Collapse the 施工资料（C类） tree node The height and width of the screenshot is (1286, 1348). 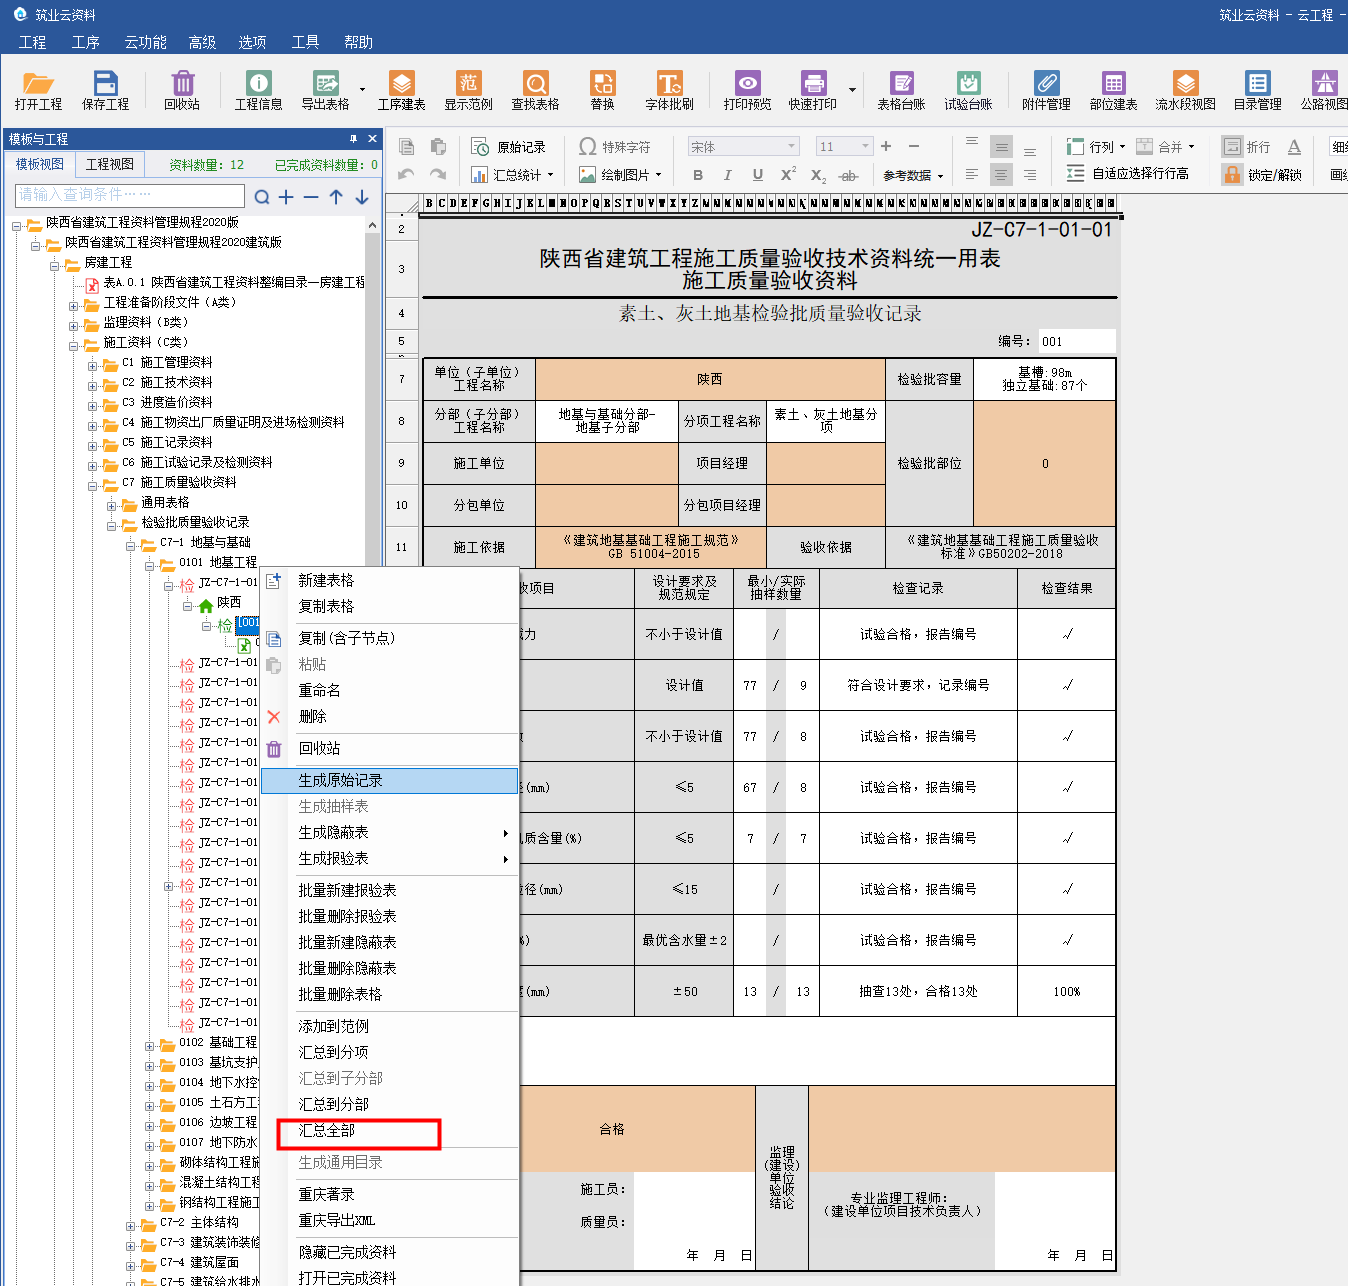point(74,346)
